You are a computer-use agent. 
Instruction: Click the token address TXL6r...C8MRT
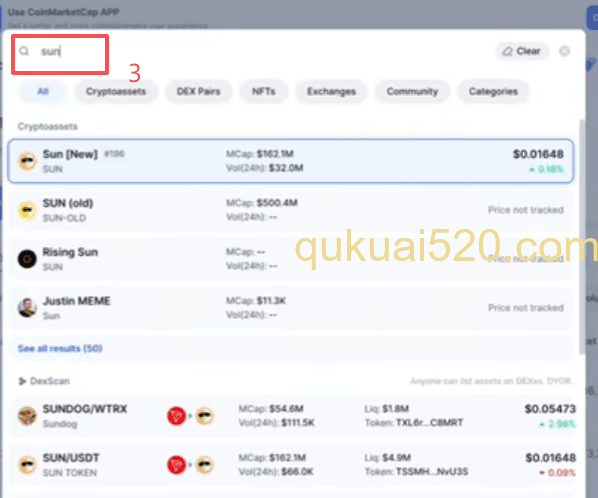[x=429, y=423]
